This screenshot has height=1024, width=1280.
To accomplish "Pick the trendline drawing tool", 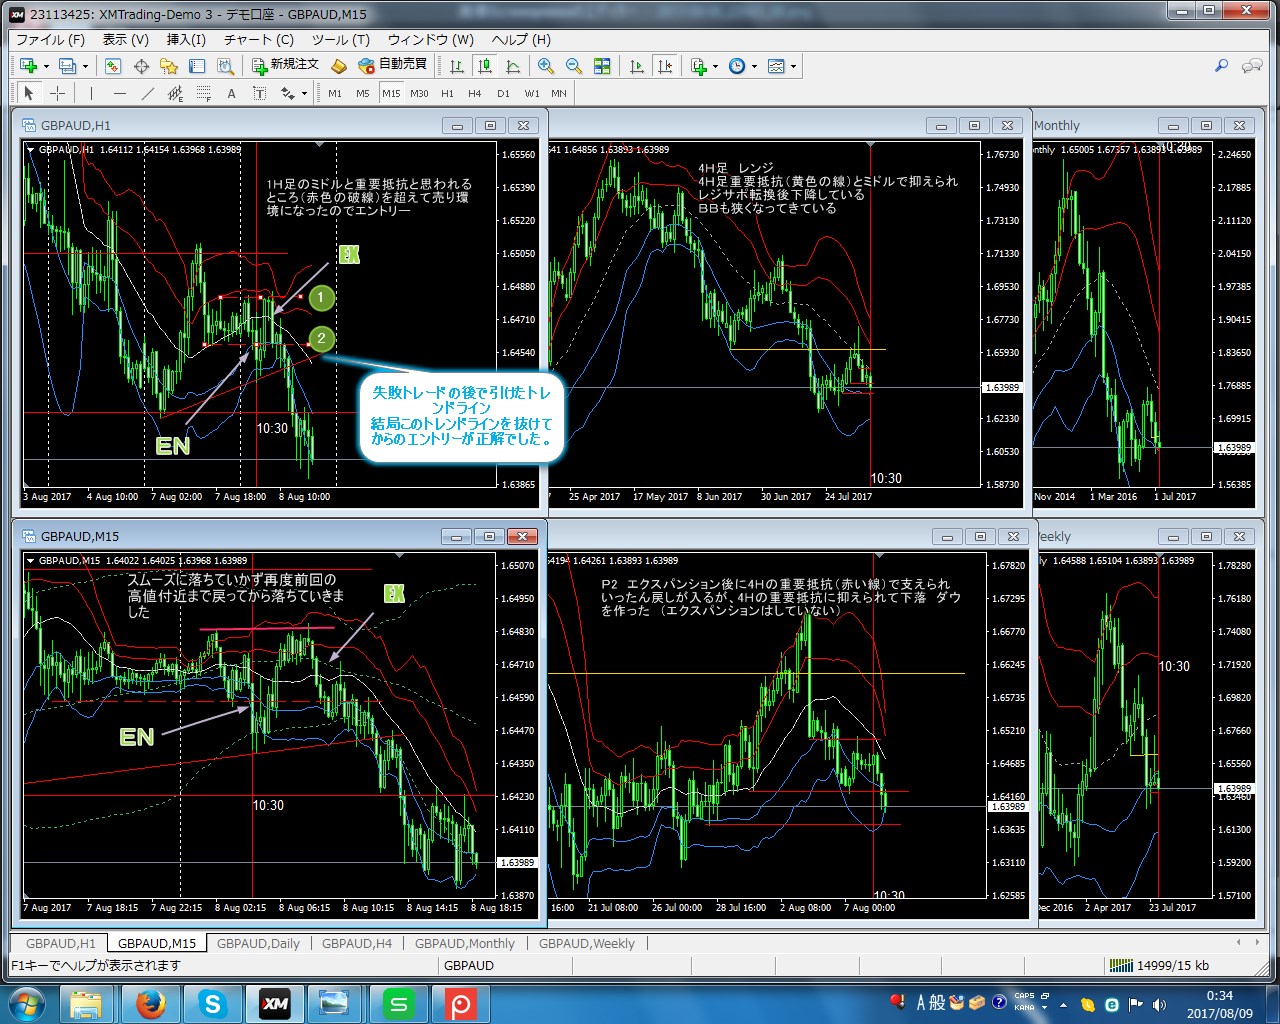I will click(x=148, y=93).
